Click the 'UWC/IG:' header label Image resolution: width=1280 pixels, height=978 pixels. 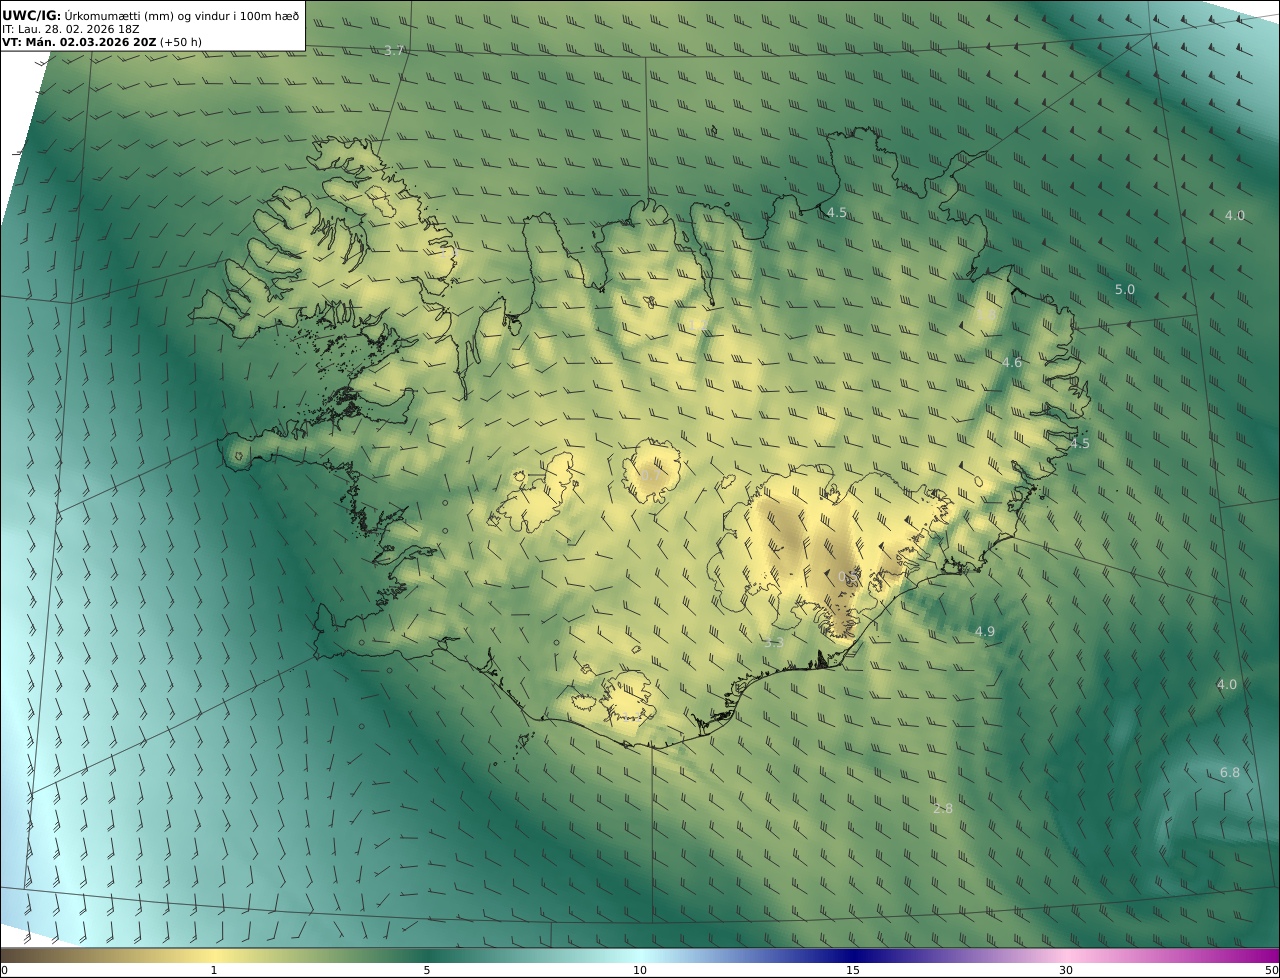click(32, 16)
